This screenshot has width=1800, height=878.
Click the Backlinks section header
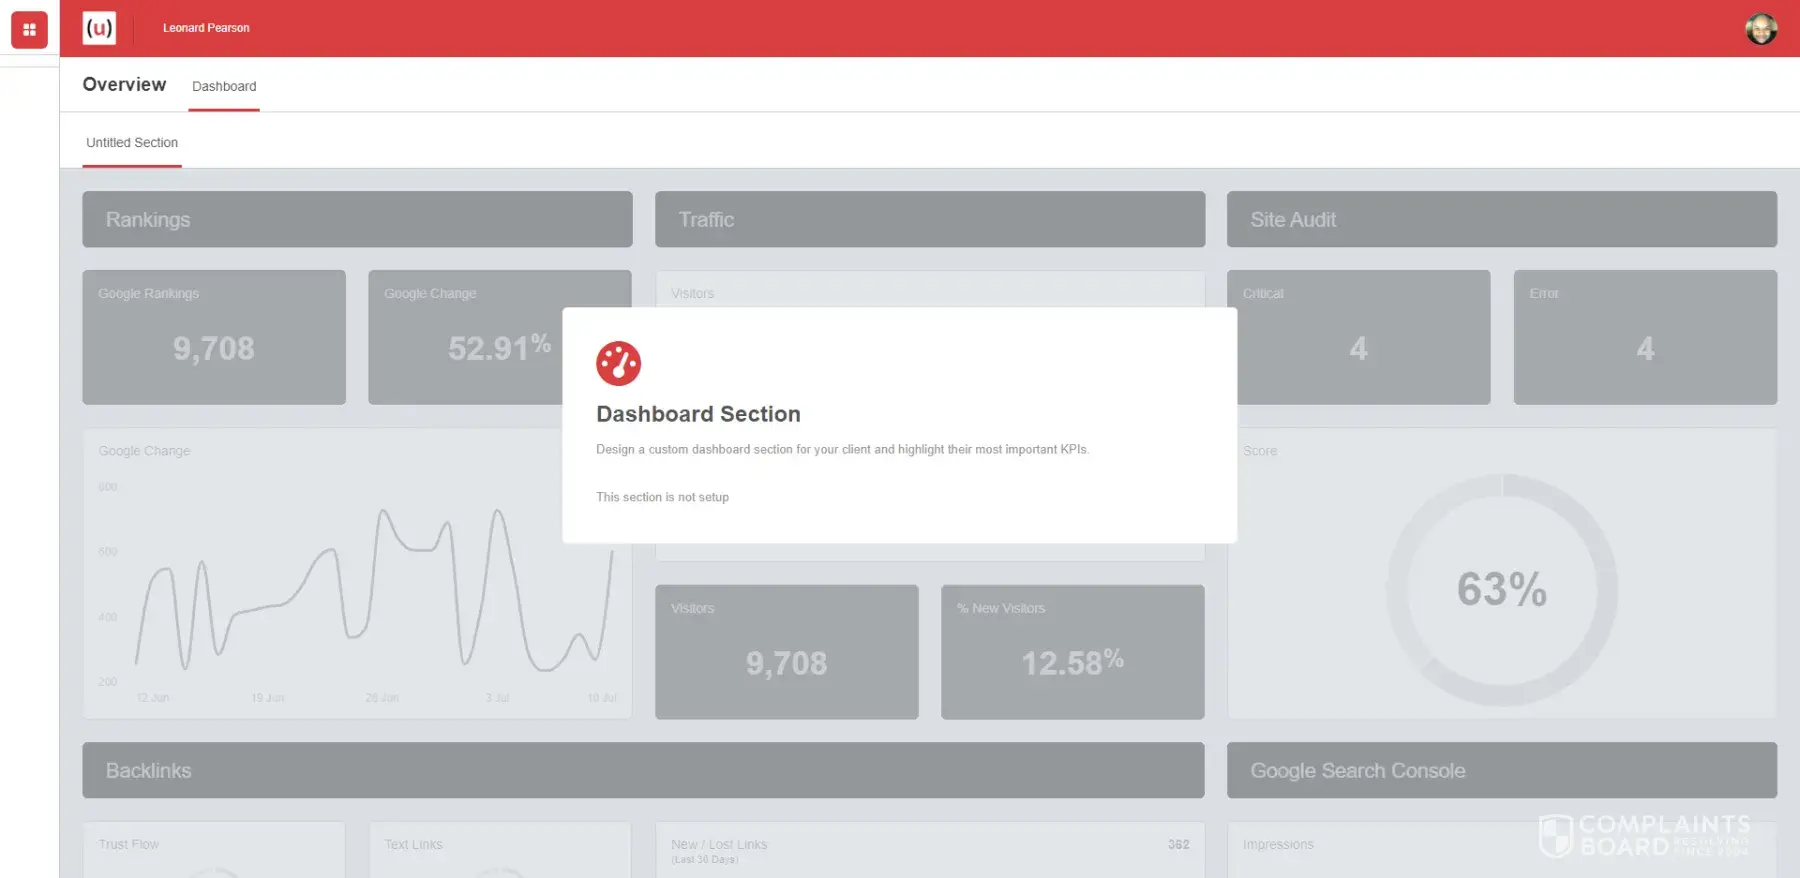pos(643,770)
